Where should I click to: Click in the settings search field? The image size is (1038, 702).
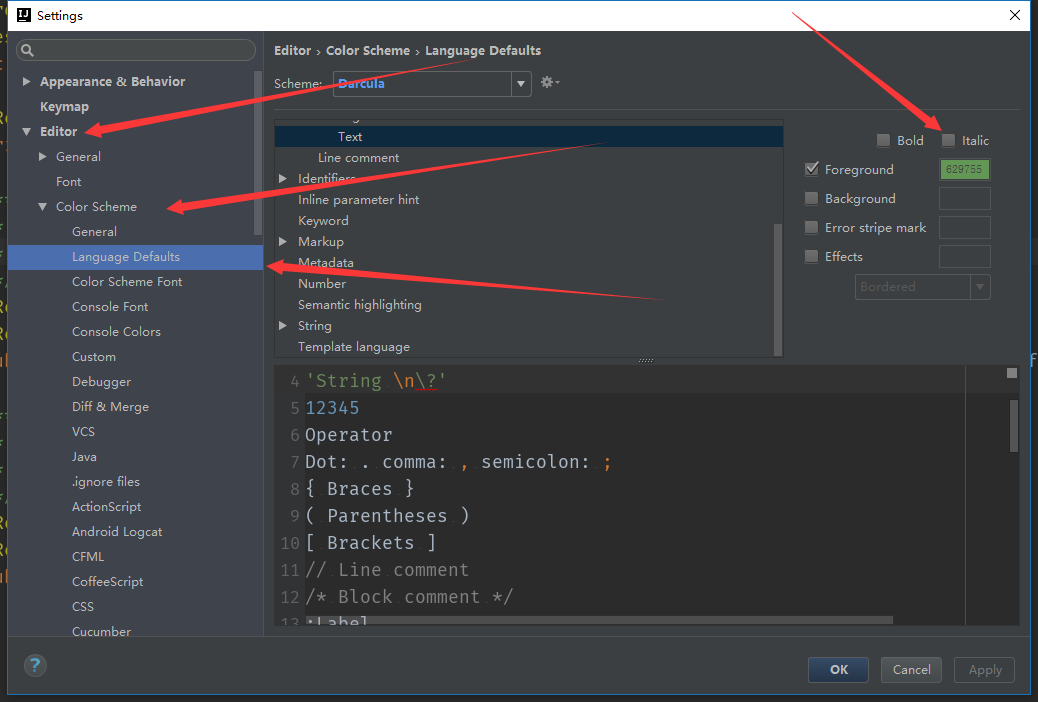136,50
